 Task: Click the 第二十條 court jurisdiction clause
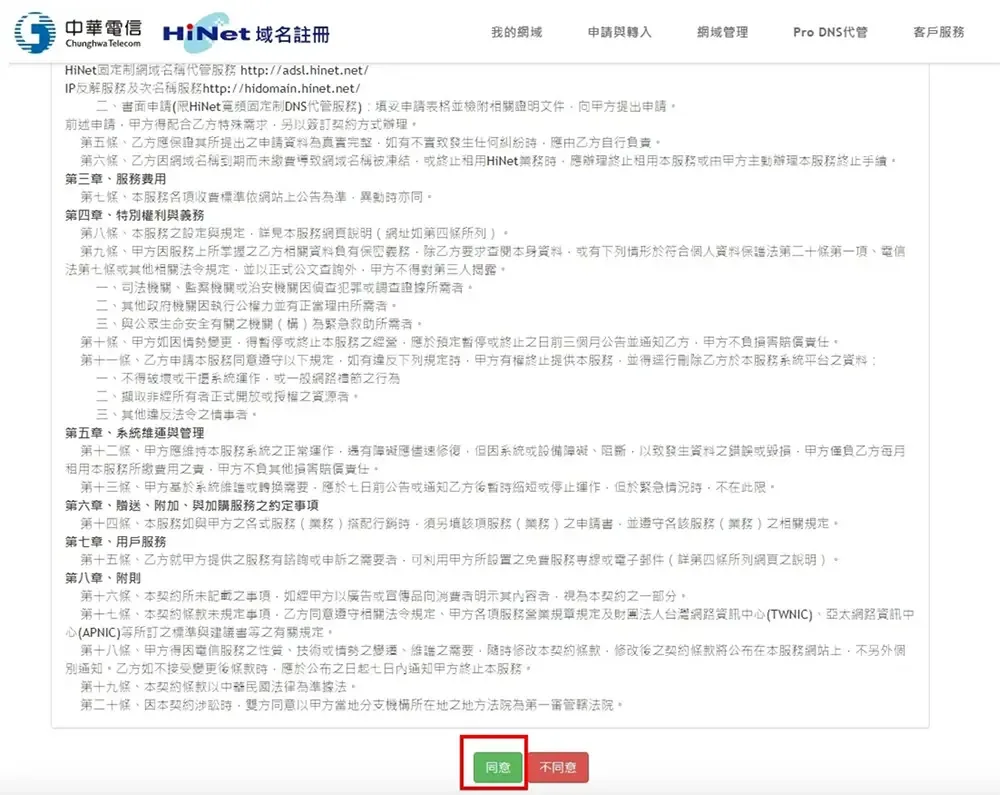(352, 704)
